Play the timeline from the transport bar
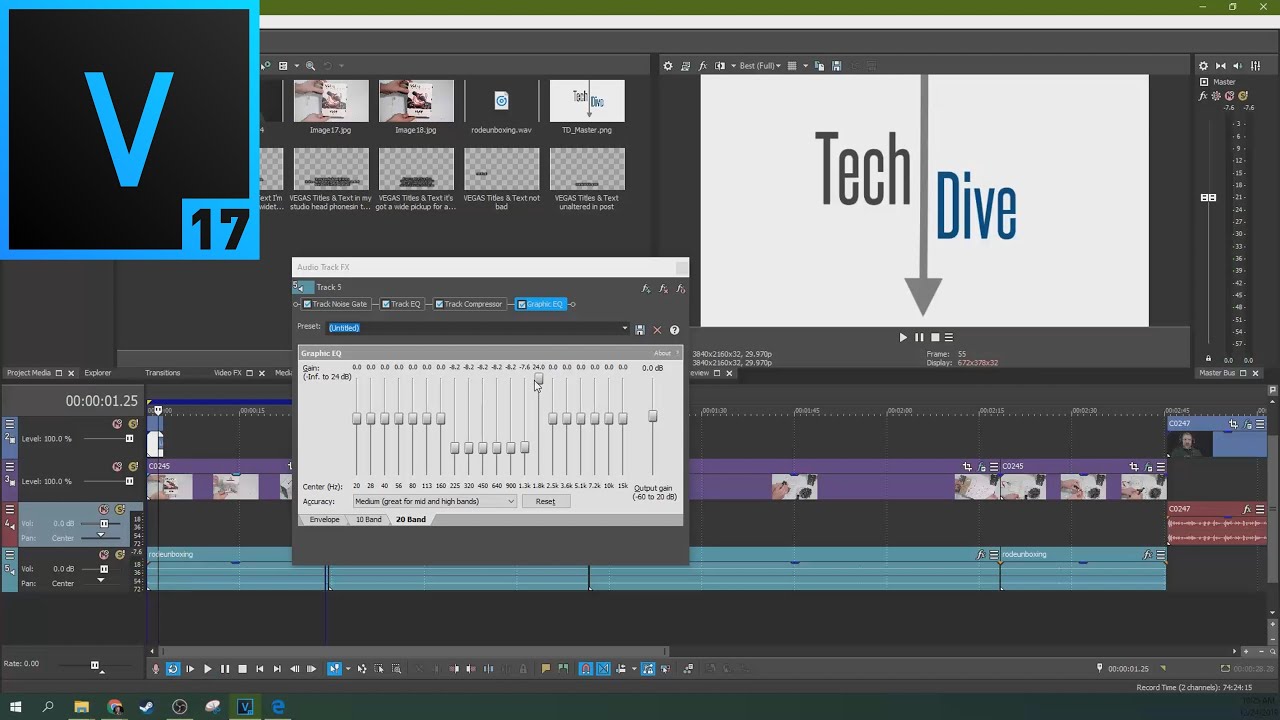 (207, 669)
